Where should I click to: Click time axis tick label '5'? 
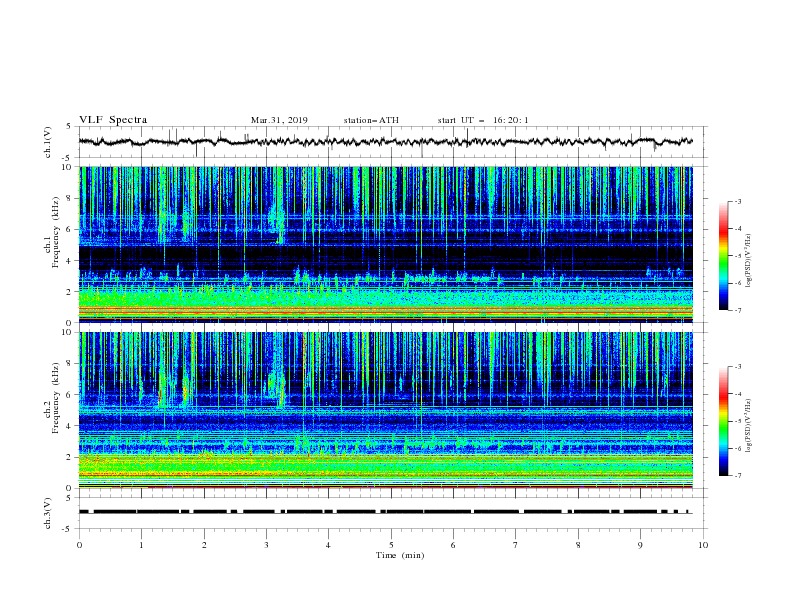point(391,545)
